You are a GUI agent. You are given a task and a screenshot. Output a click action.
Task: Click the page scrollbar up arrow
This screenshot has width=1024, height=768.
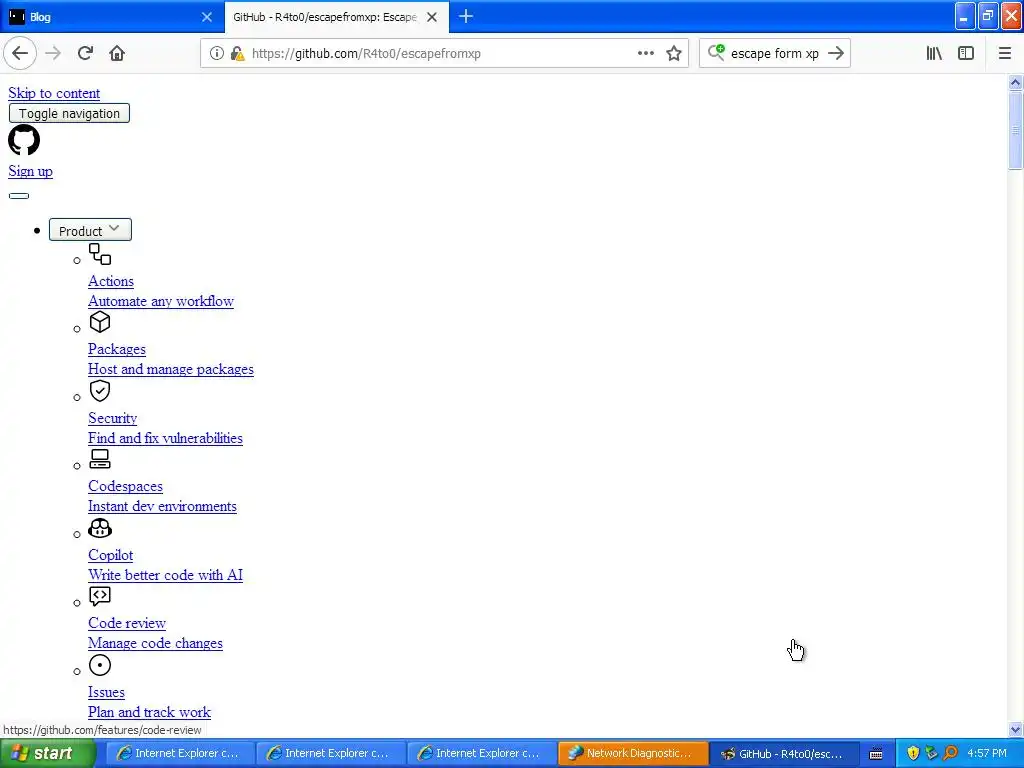[x=1015, y=82]
